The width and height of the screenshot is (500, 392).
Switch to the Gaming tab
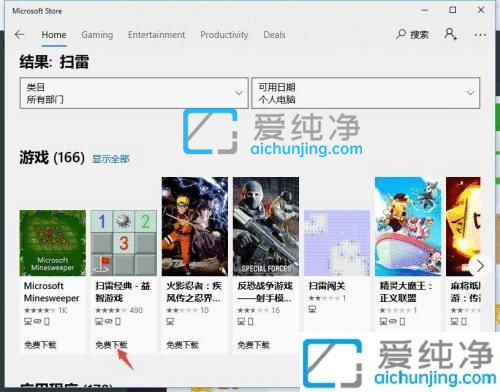click(97, 35)
